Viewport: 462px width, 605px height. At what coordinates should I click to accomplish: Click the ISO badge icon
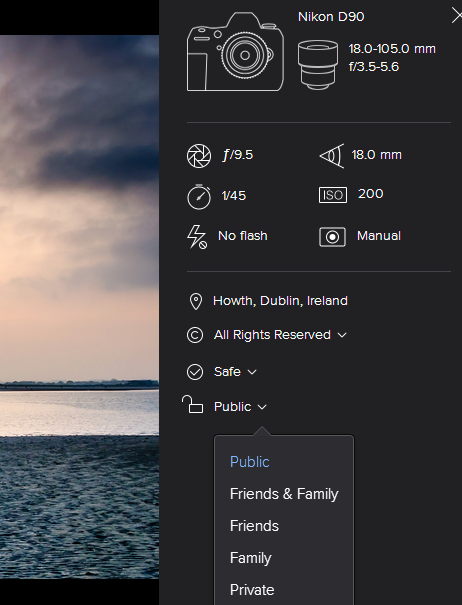click(x=333, y=195)
